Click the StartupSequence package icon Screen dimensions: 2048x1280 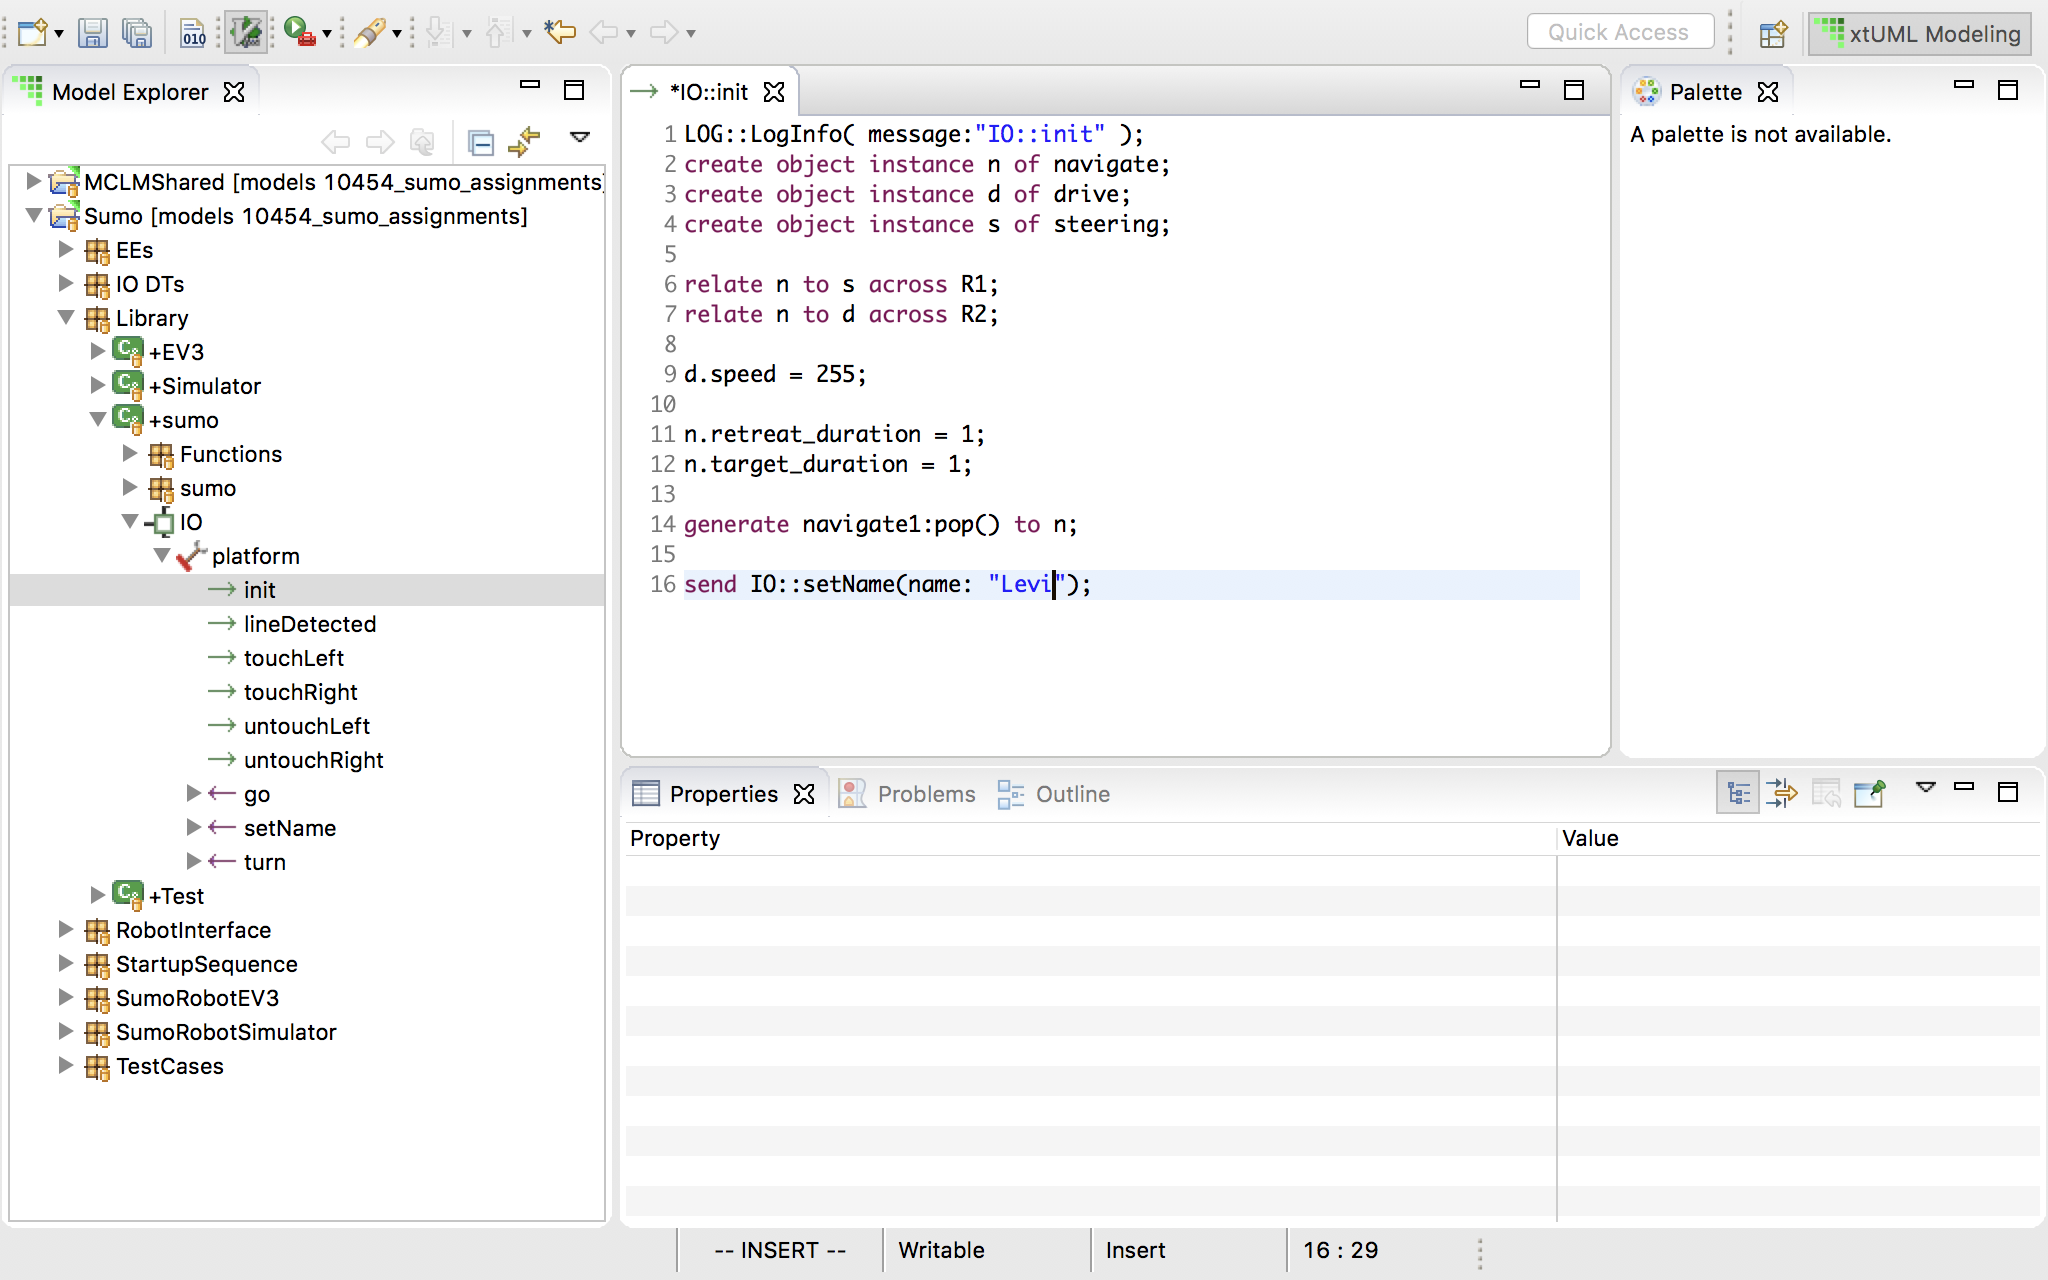click(x=97, y=964)
